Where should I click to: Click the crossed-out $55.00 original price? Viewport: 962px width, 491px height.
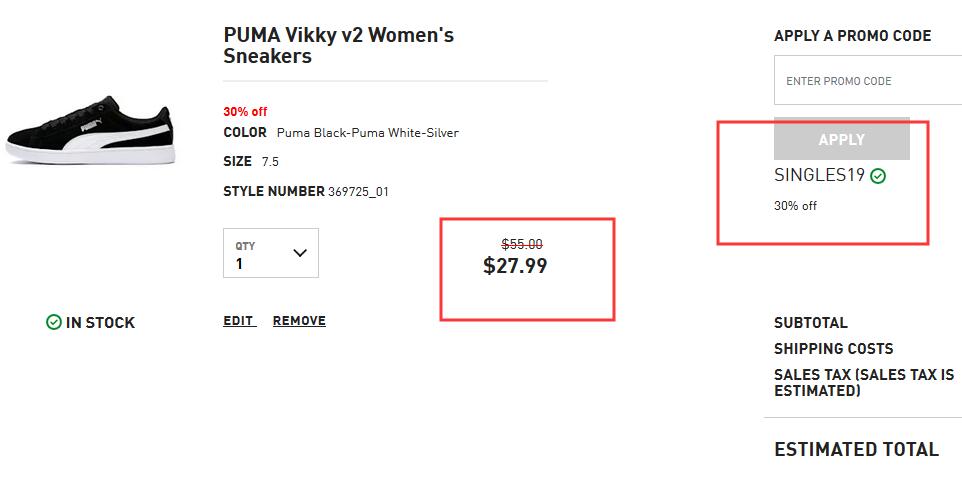pos(522,244)
